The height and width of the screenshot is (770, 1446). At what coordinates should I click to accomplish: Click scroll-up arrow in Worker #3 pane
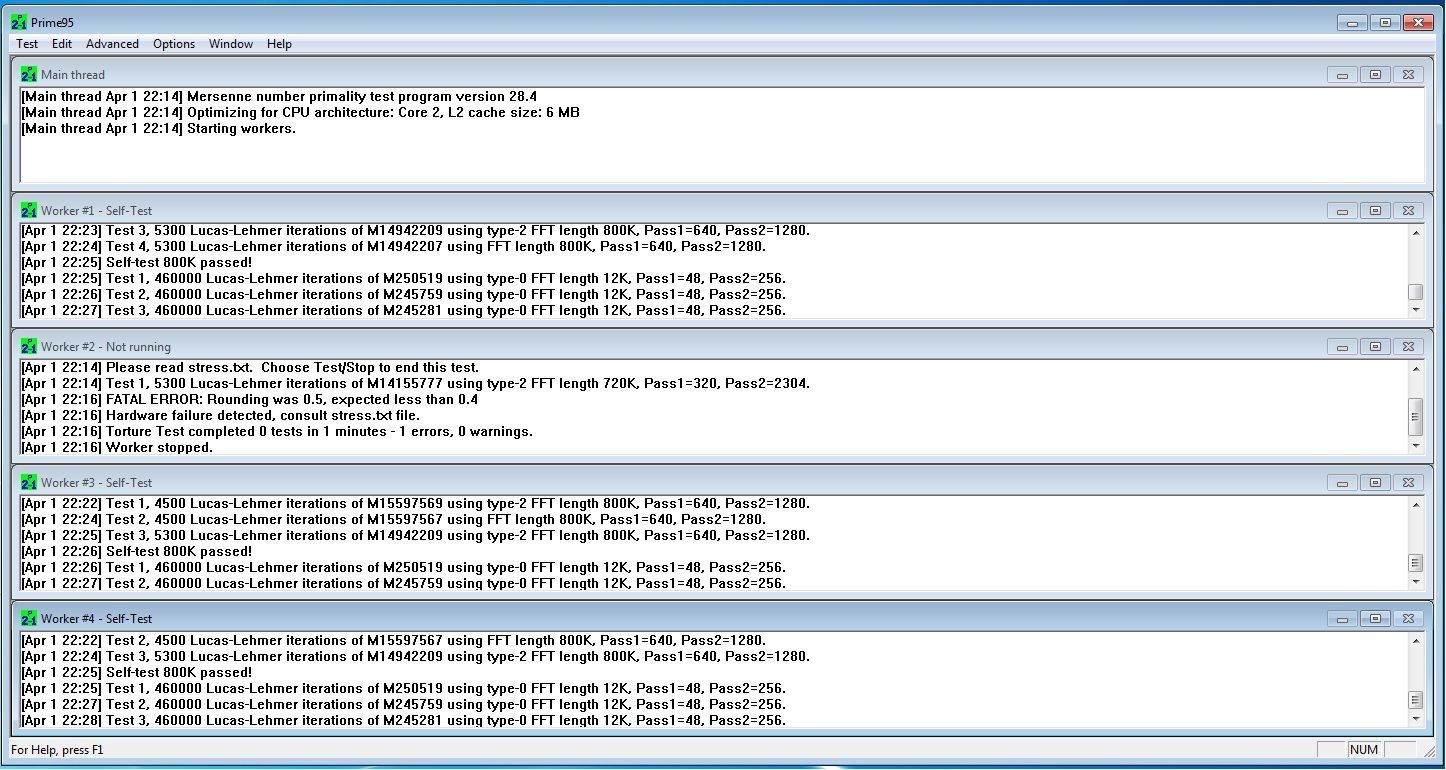click(1415, 504)
